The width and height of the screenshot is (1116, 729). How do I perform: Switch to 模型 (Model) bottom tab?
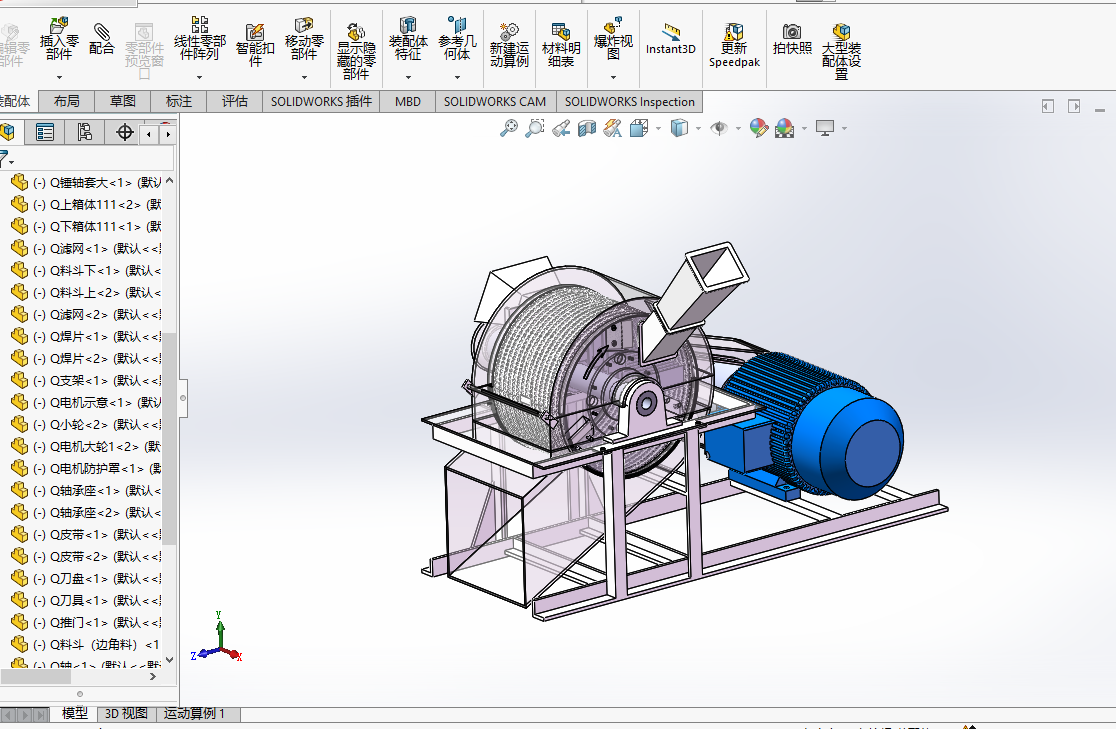click(x=75, y=713)
